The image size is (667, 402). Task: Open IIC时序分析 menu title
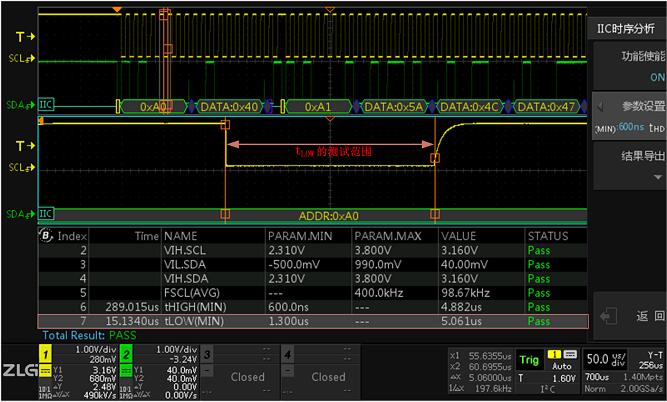click(x=626, y=29)
